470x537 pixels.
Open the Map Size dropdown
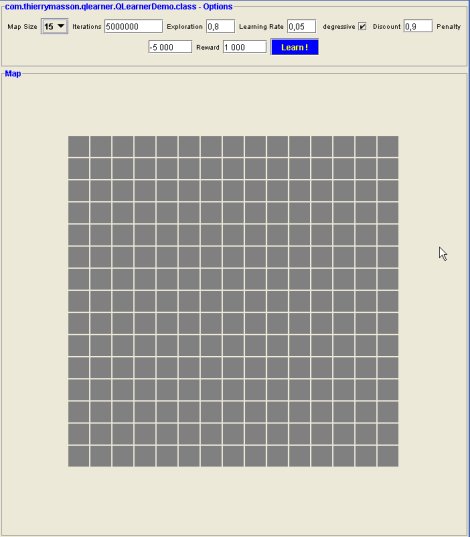coord(54,26)
